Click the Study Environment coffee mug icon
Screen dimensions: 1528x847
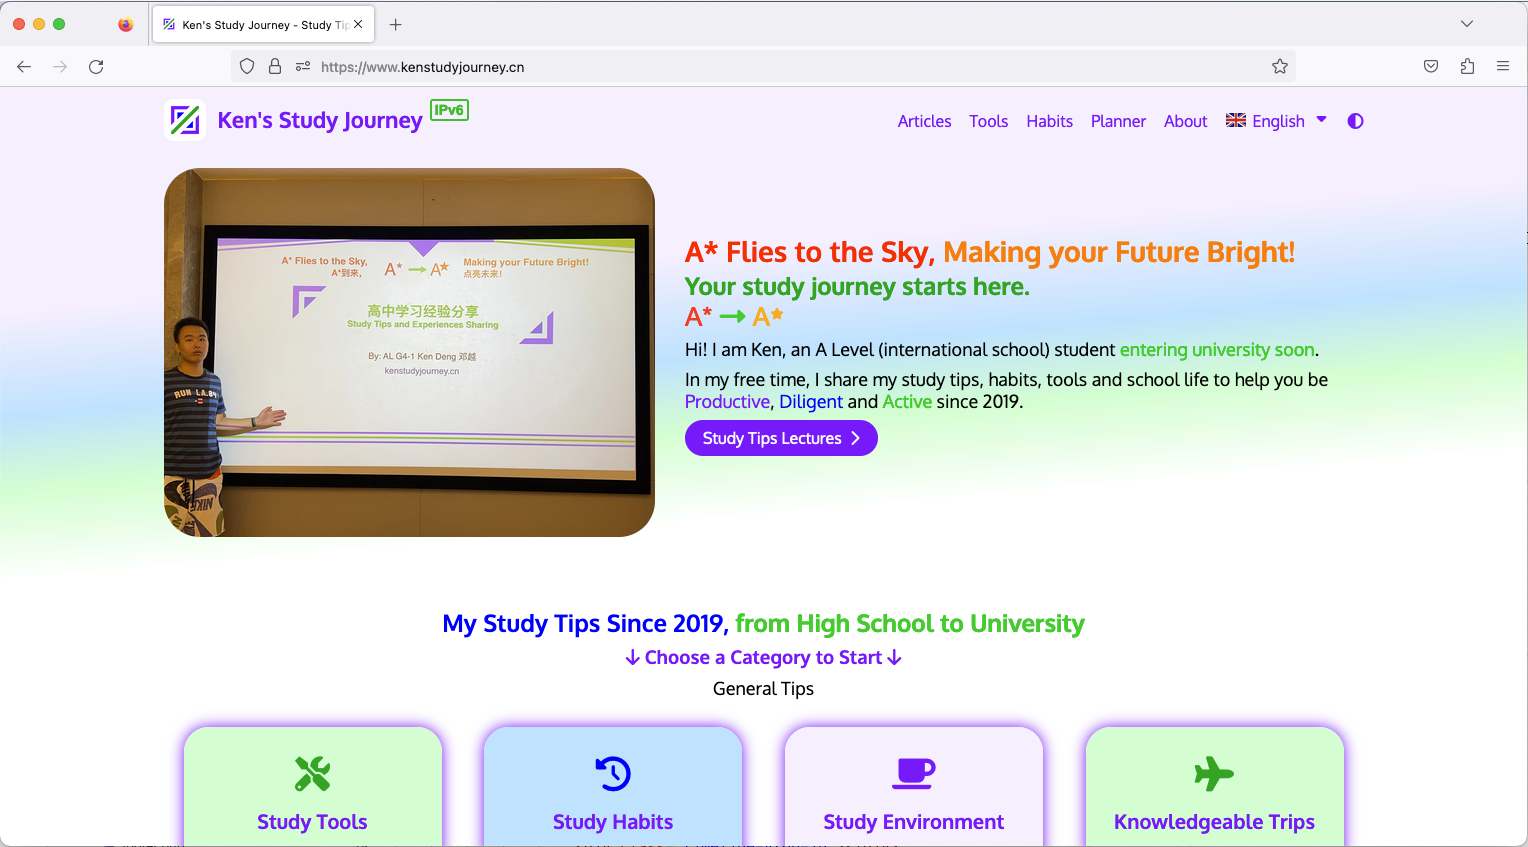click(913, 773)
